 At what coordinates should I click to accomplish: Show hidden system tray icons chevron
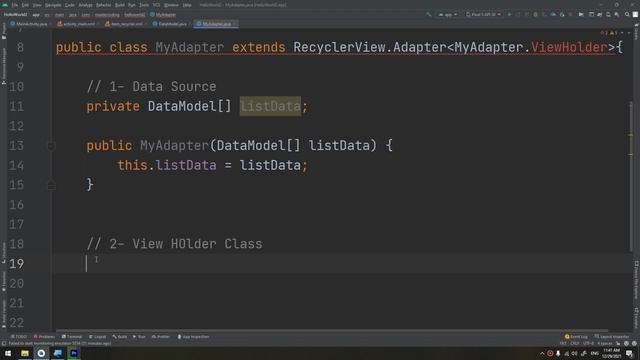(542, 353)
